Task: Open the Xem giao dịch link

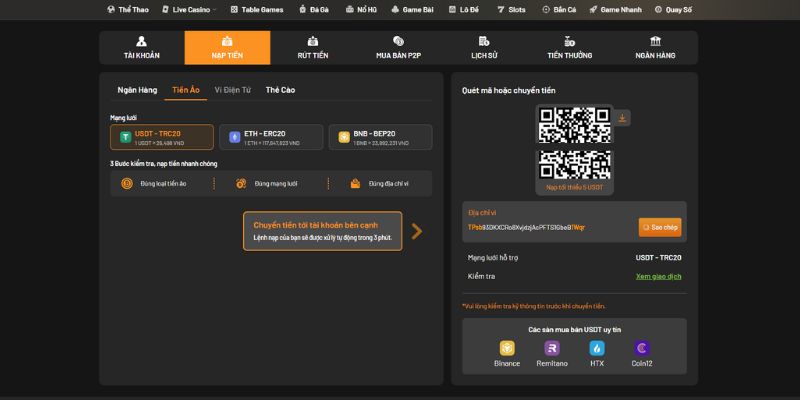Action: [x=658, y=276]
